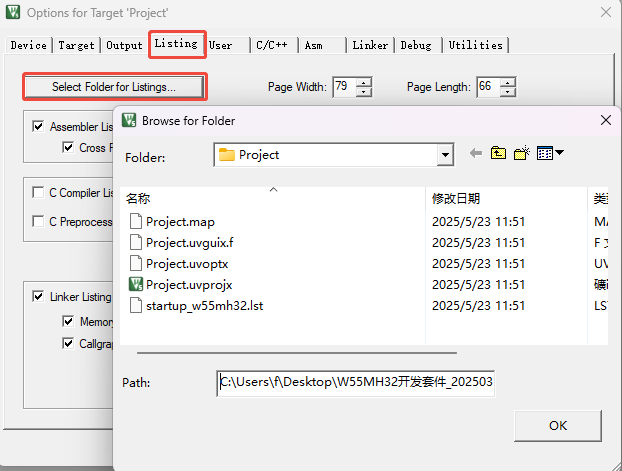This screenshot has height=471, width=622.
Task: Expand the Folder dropdown showing Project
Action: (x=445, y=155)
